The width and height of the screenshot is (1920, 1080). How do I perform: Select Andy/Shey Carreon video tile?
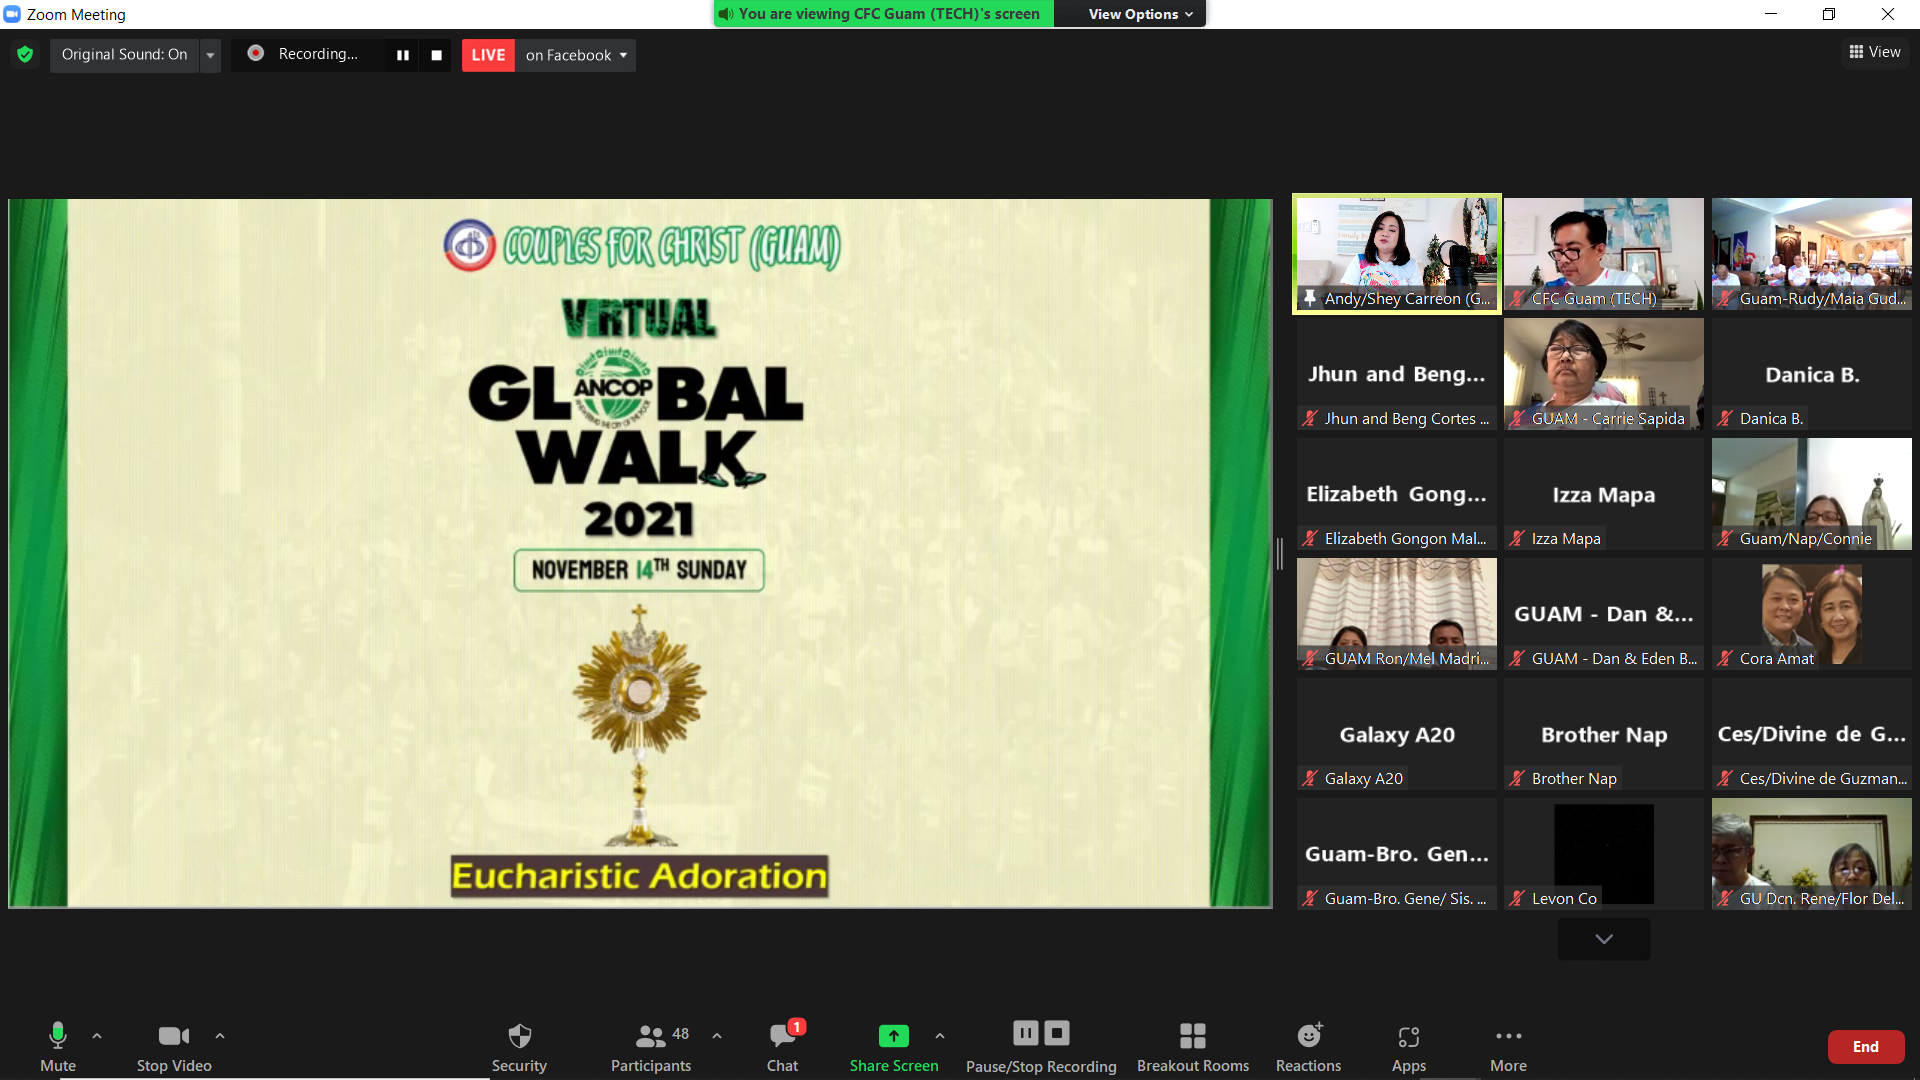1397,254
